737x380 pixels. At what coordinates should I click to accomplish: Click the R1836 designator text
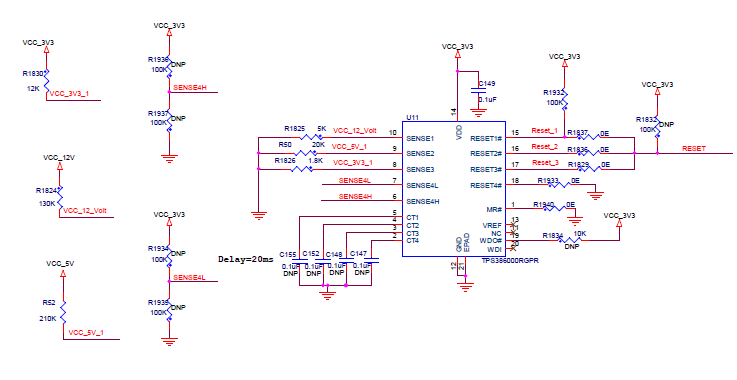coord(578,150)
